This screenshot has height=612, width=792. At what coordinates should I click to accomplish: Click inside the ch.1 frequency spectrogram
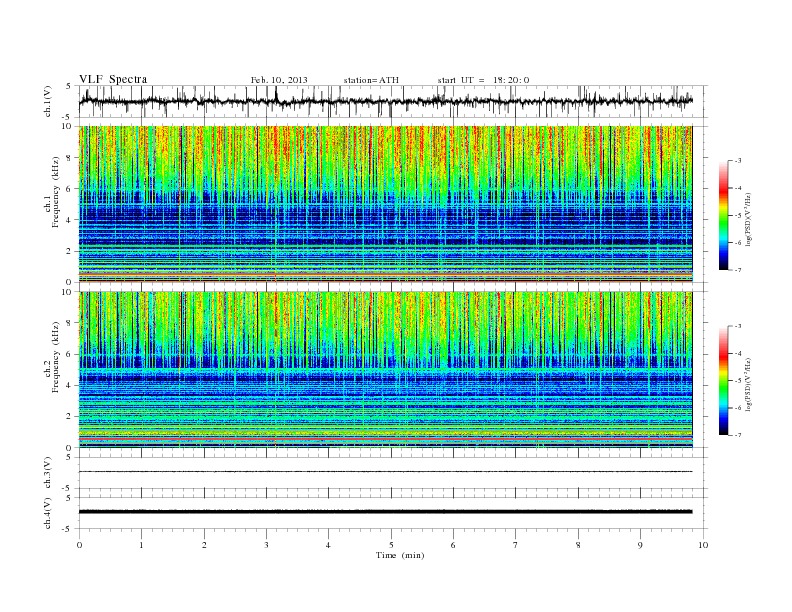(385, 204)
